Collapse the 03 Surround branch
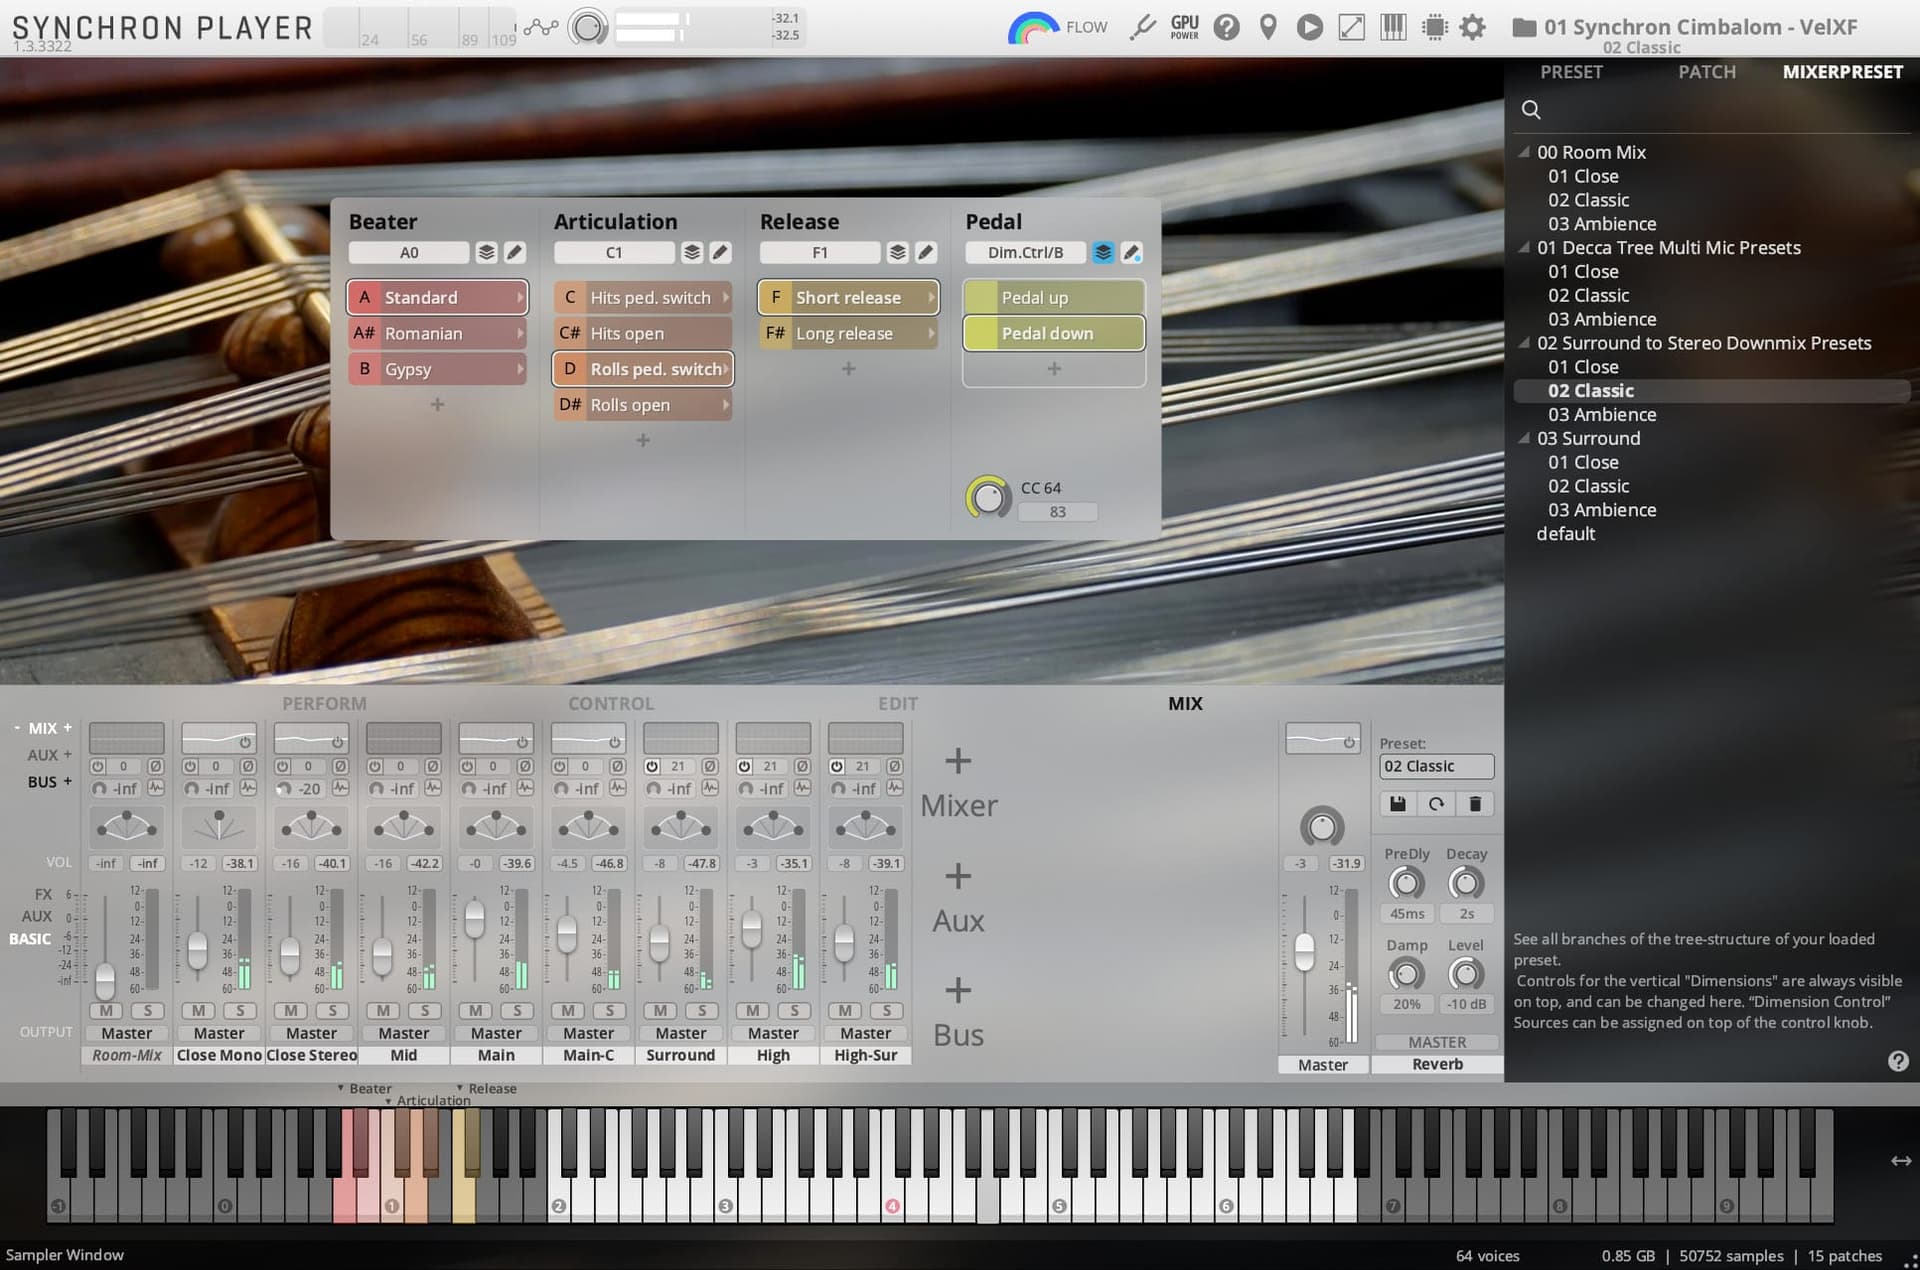This screenshot has height=1270, width=1920. (x=1524, y=438)
